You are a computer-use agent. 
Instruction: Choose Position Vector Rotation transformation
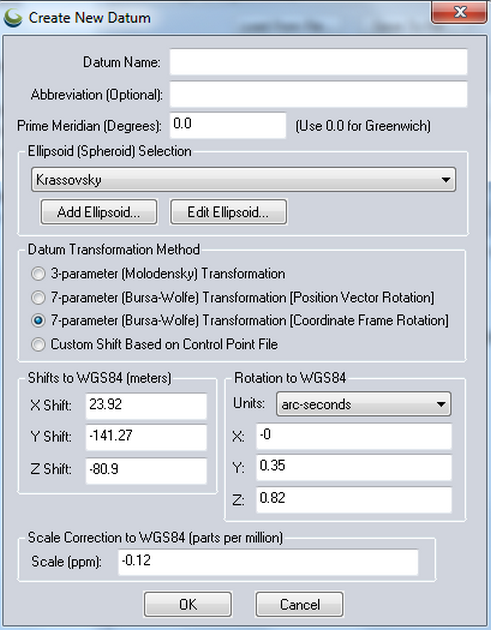tap(38, 298)
